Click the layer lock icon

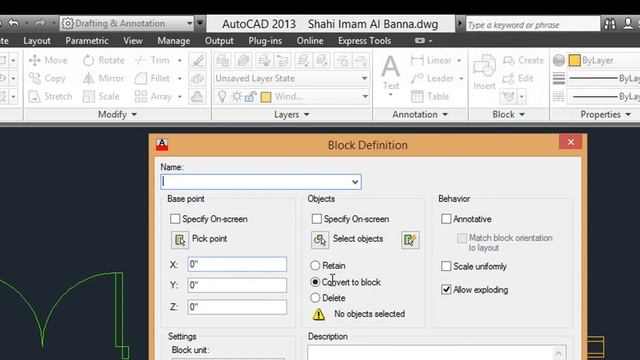click(x=251, y=97)
